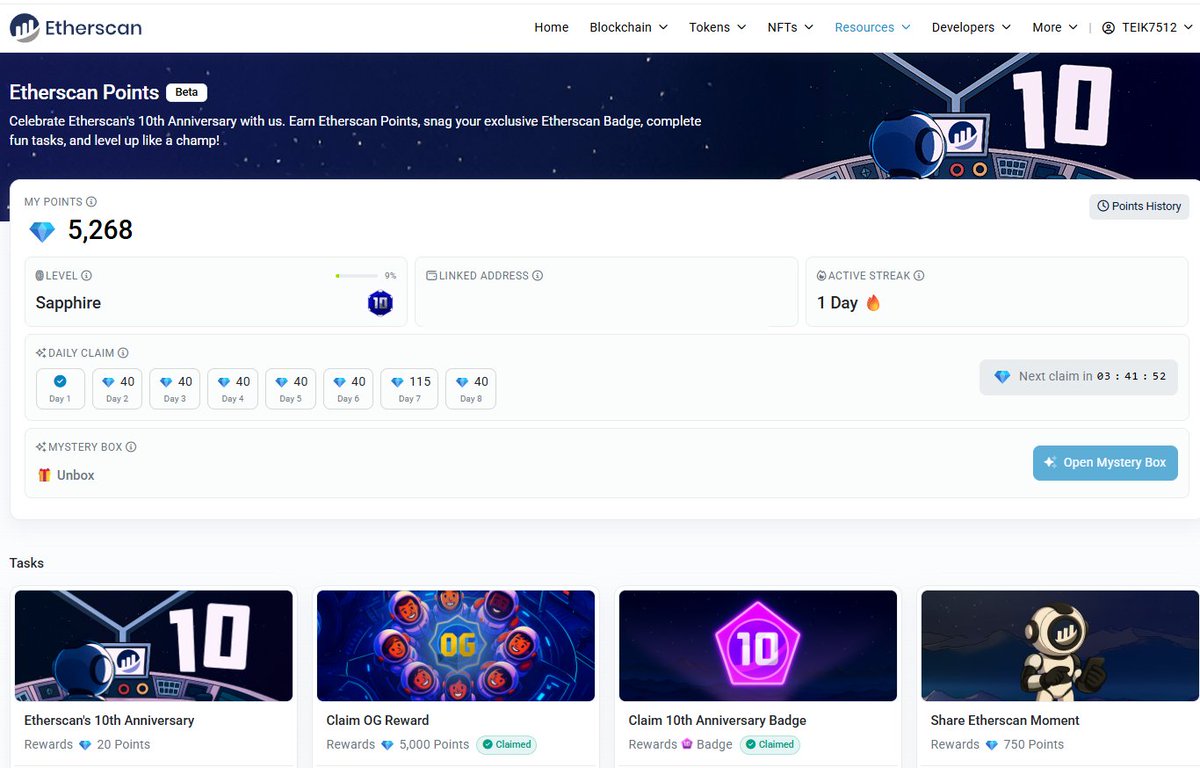
Task: Click the fire icon beside 1 Day streak
Action: (x=873, y=303)
